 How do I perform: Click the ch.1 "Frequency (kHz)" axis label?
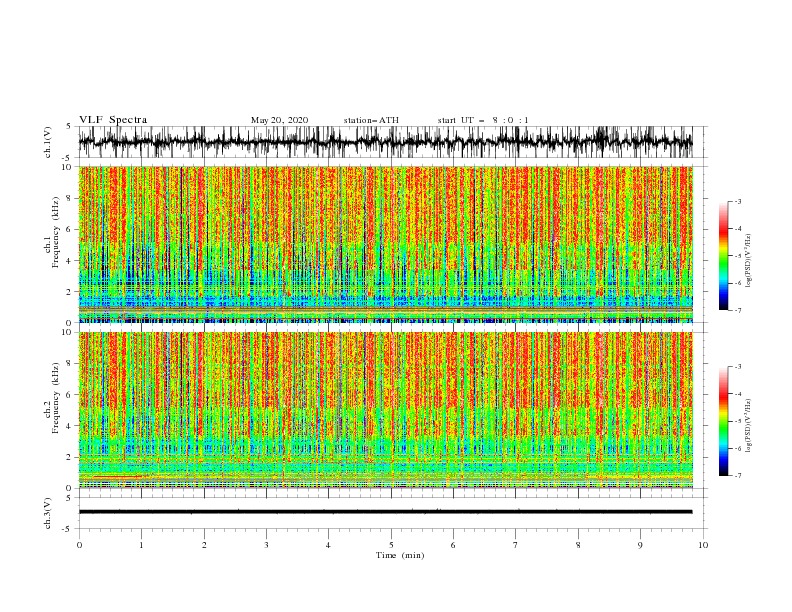point(56,233)
